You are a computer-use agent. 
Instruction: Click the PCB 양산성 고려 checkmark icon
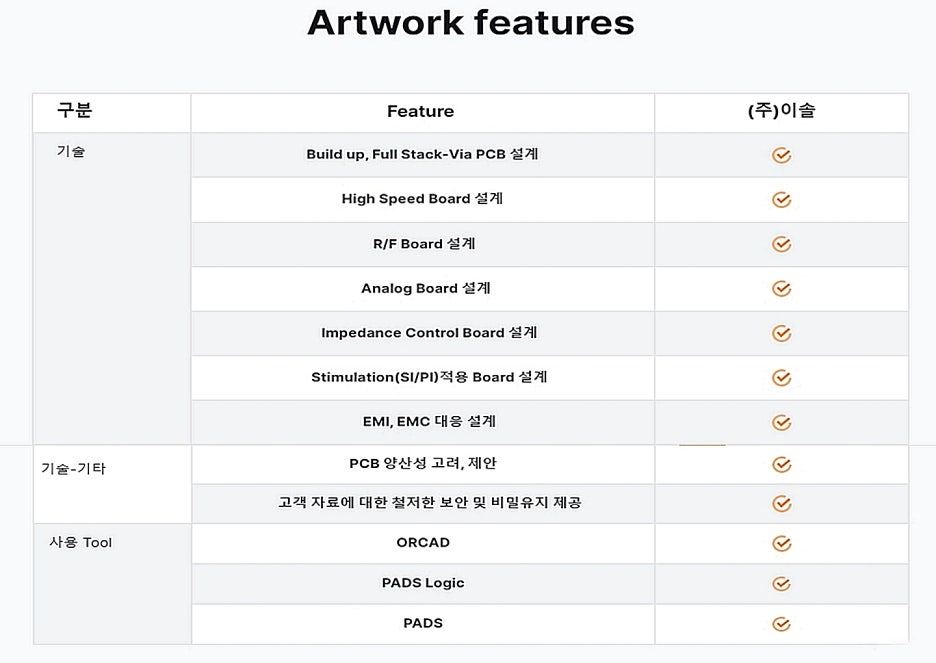coord(781,464)
